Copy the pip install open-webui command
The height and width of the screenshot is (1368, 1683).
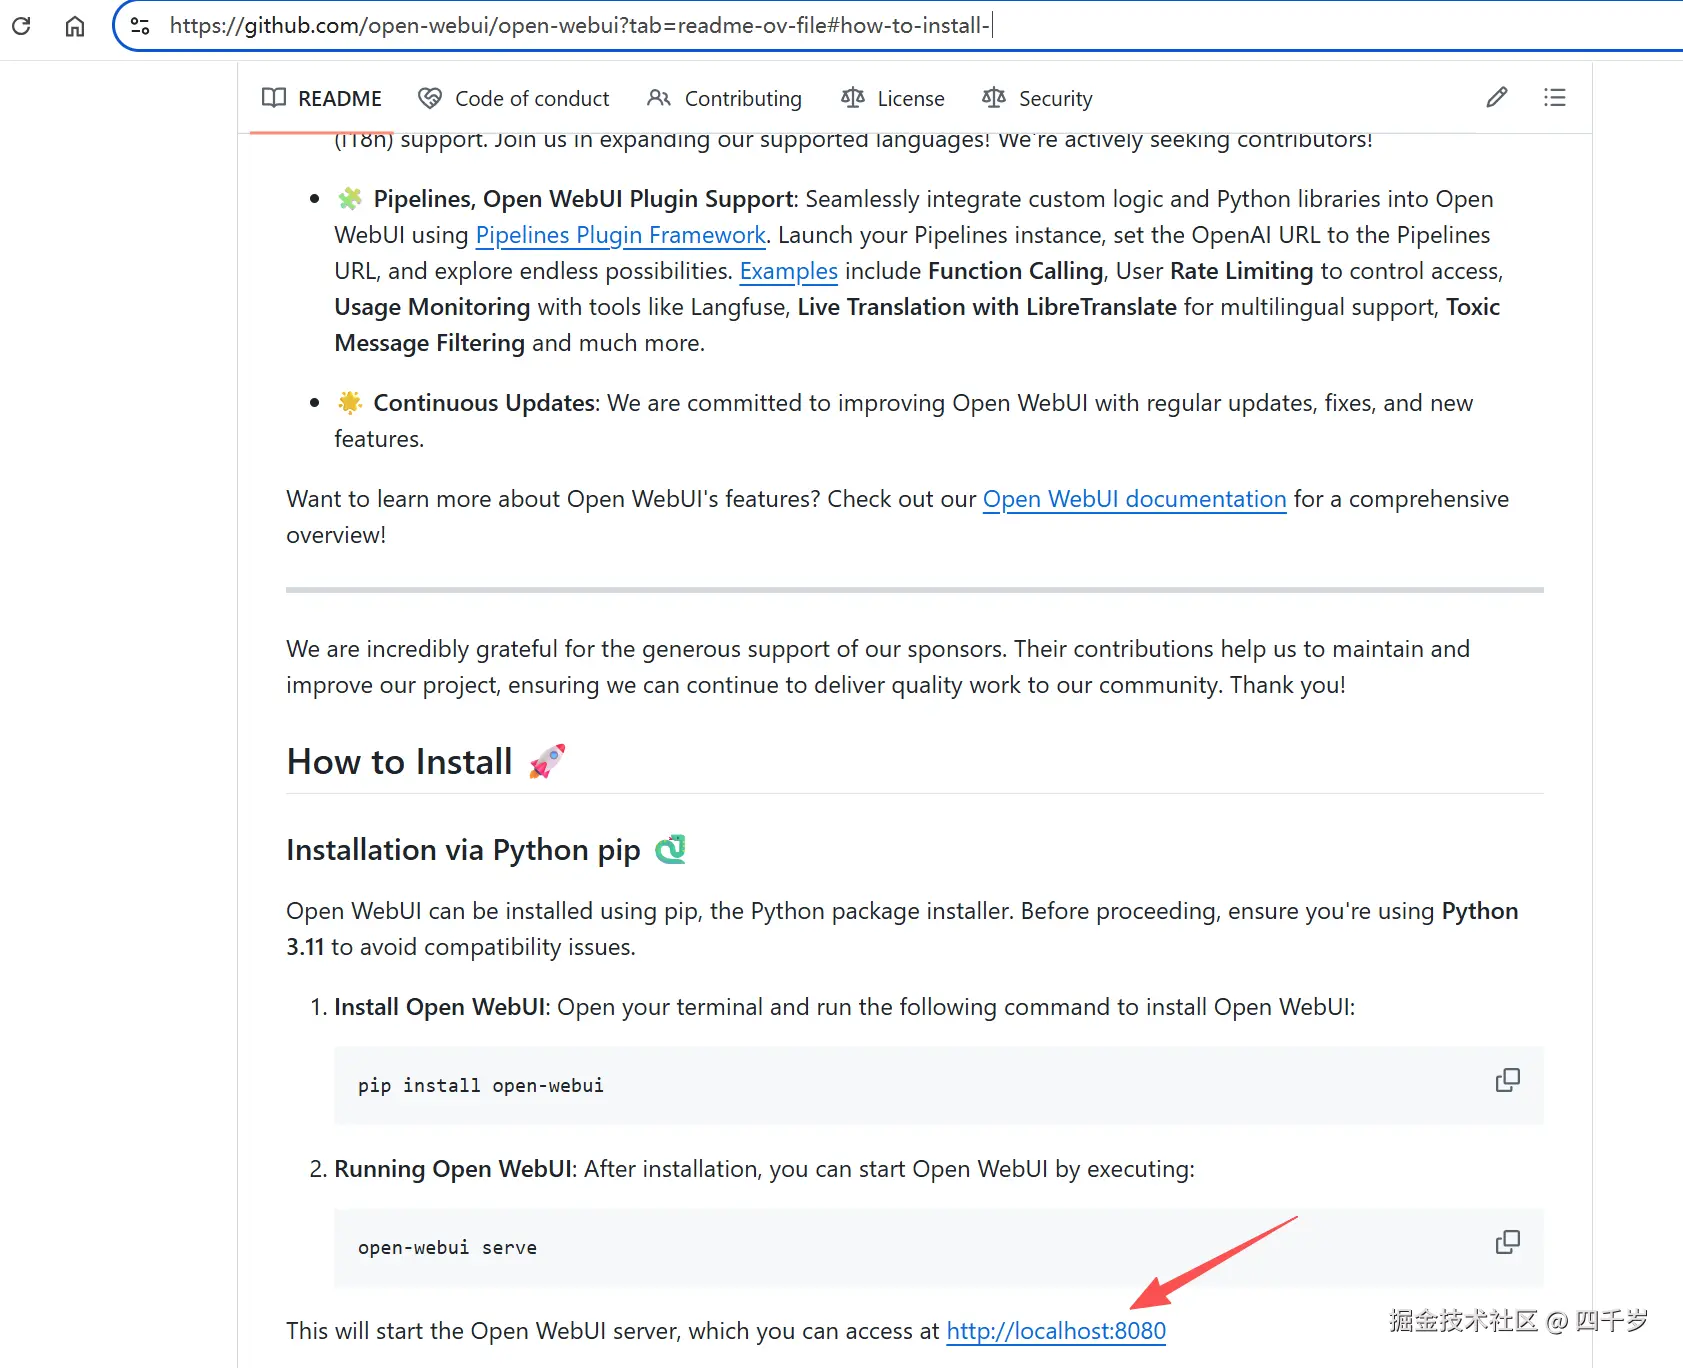[x=1508, y=1080]
